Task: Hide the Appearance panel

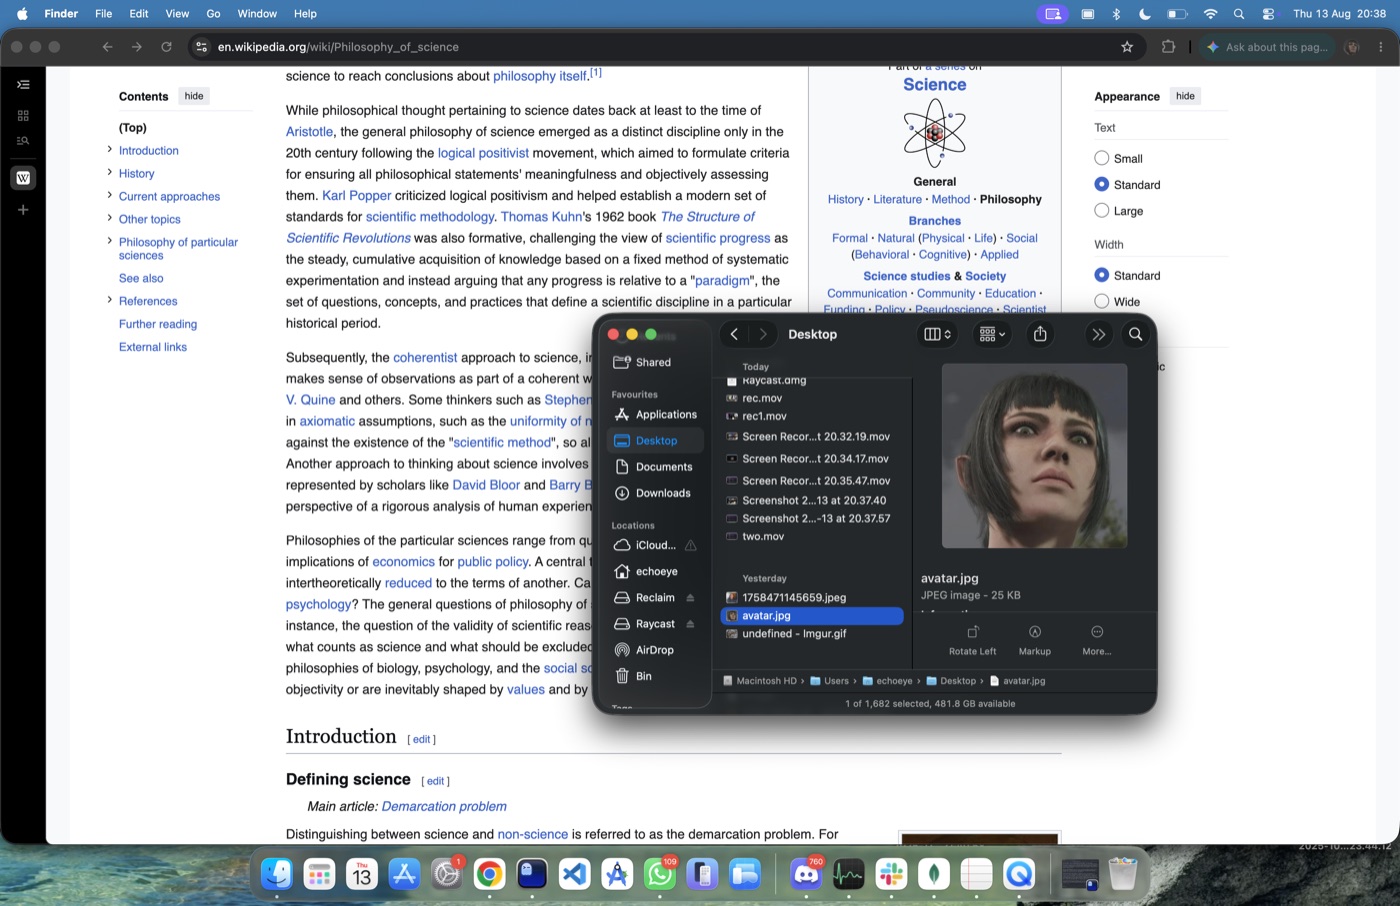Action: point(1185,96)
